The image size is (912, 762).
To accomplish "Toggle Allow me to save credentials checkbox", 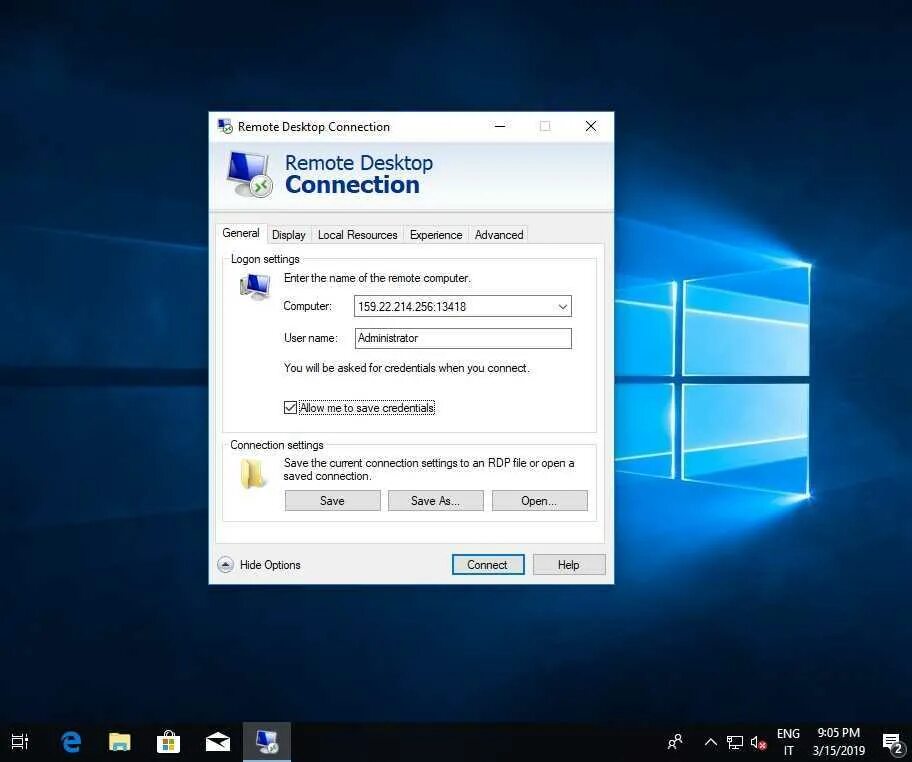I will coord(290,408).
